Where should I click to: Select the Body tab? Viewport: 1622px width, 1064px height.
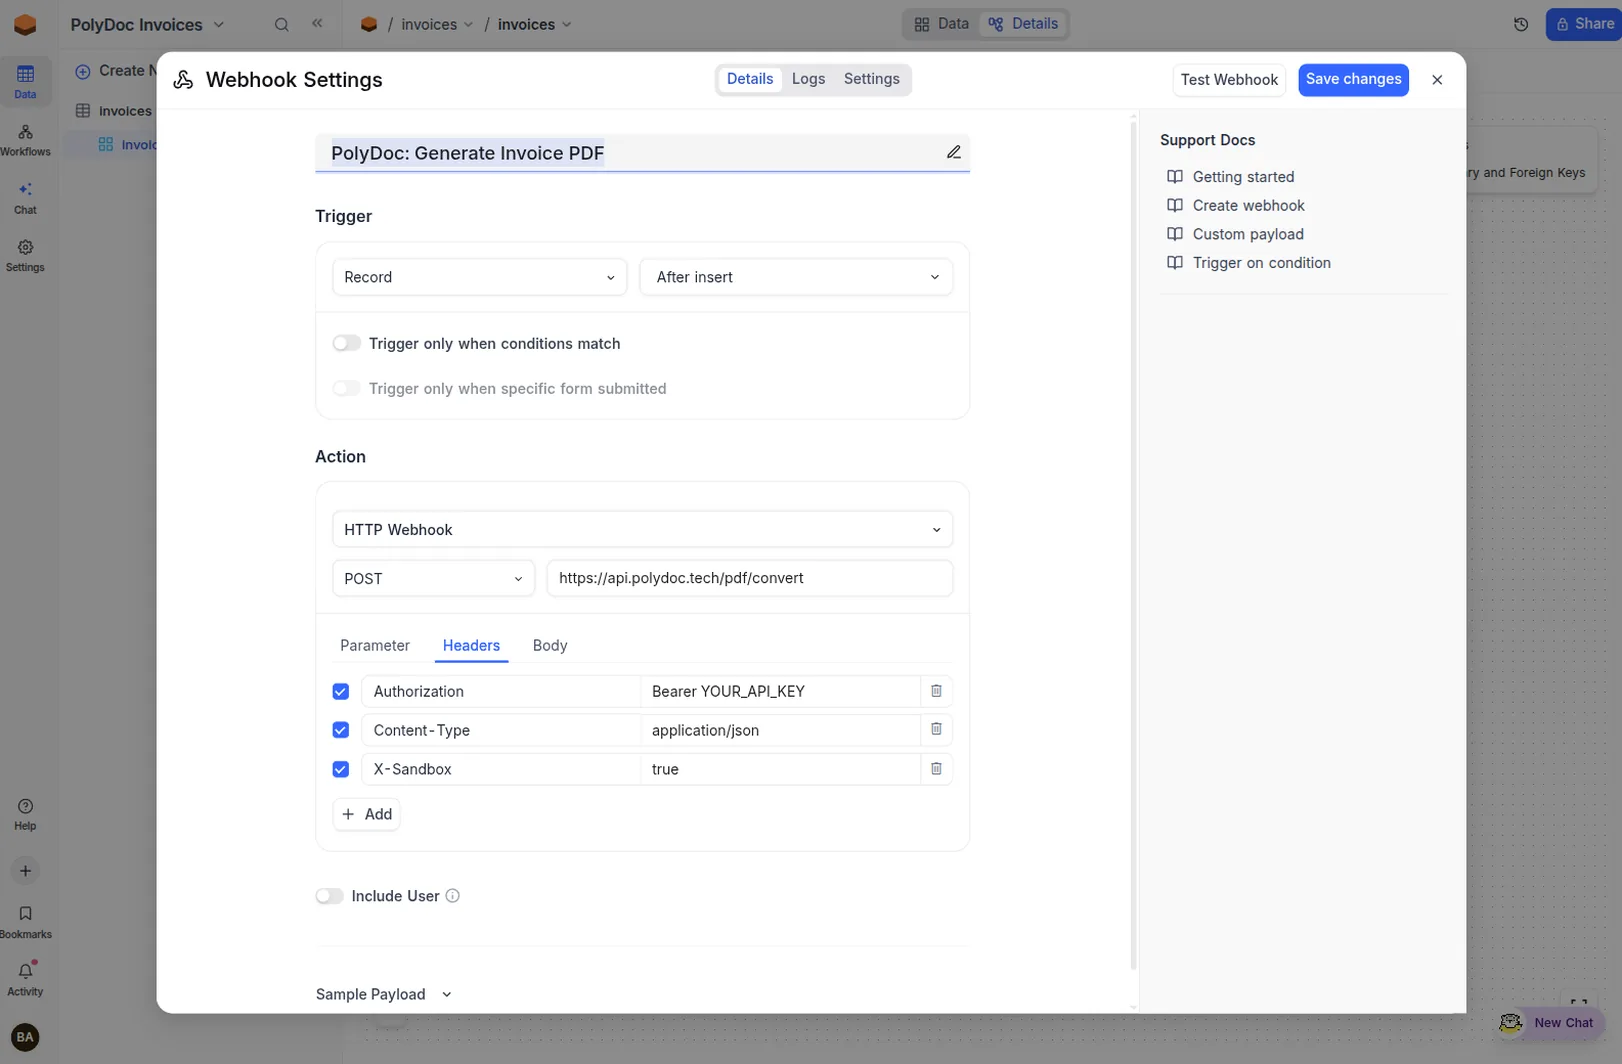(x=550, y=645)
